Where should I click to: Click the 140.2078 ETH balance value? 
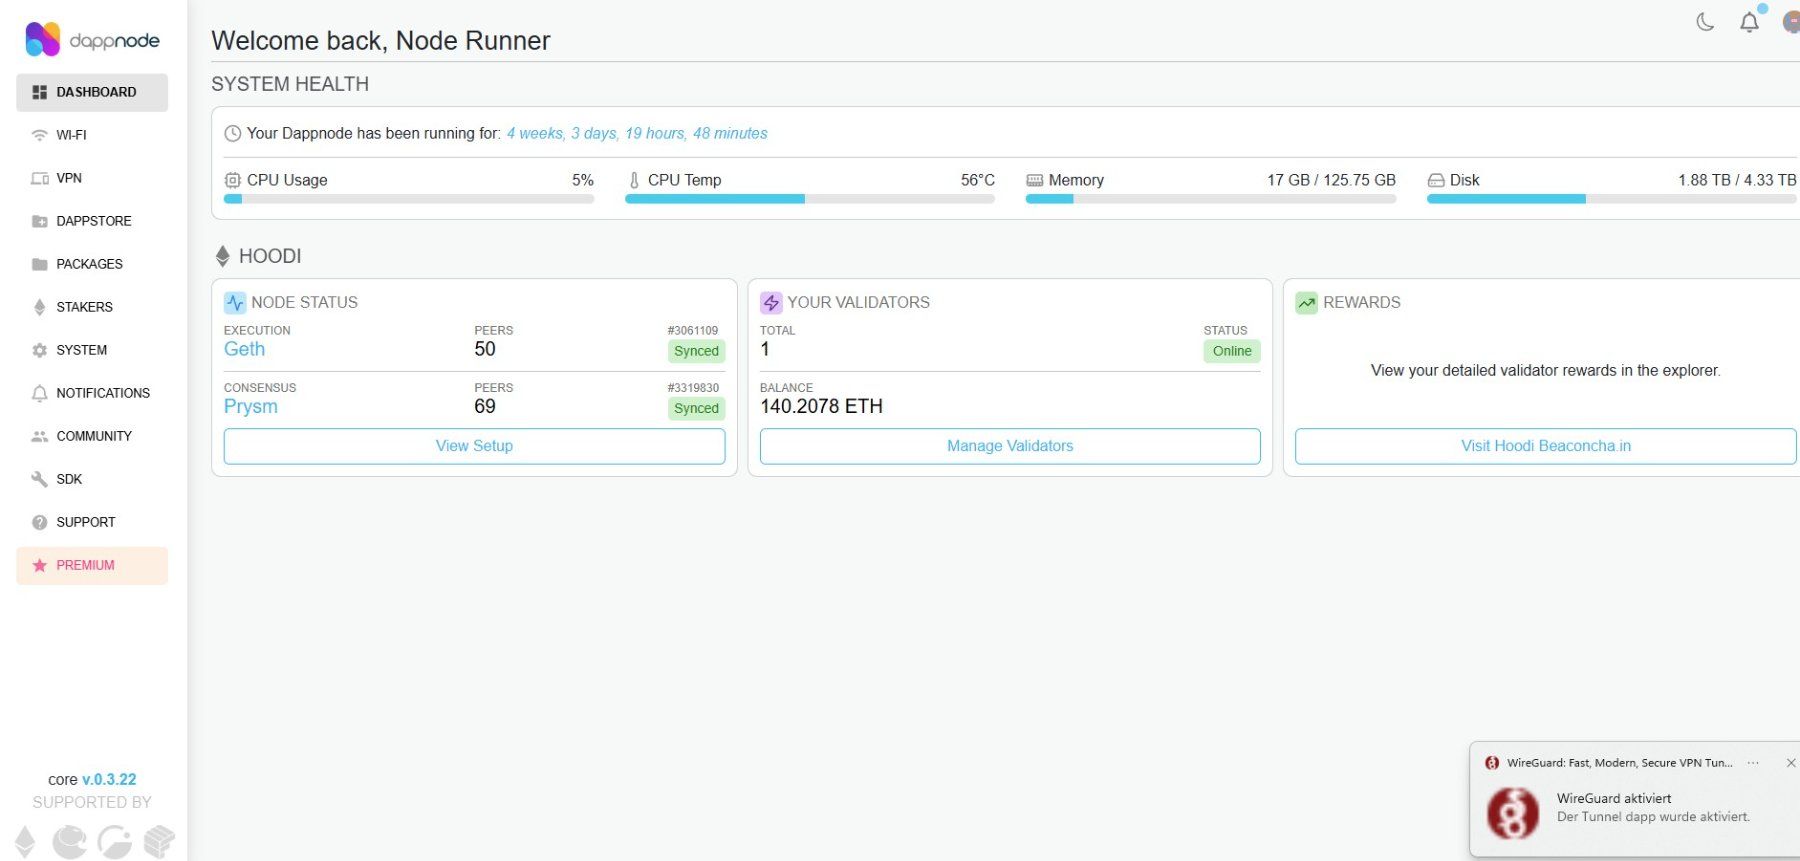[821, 406]
